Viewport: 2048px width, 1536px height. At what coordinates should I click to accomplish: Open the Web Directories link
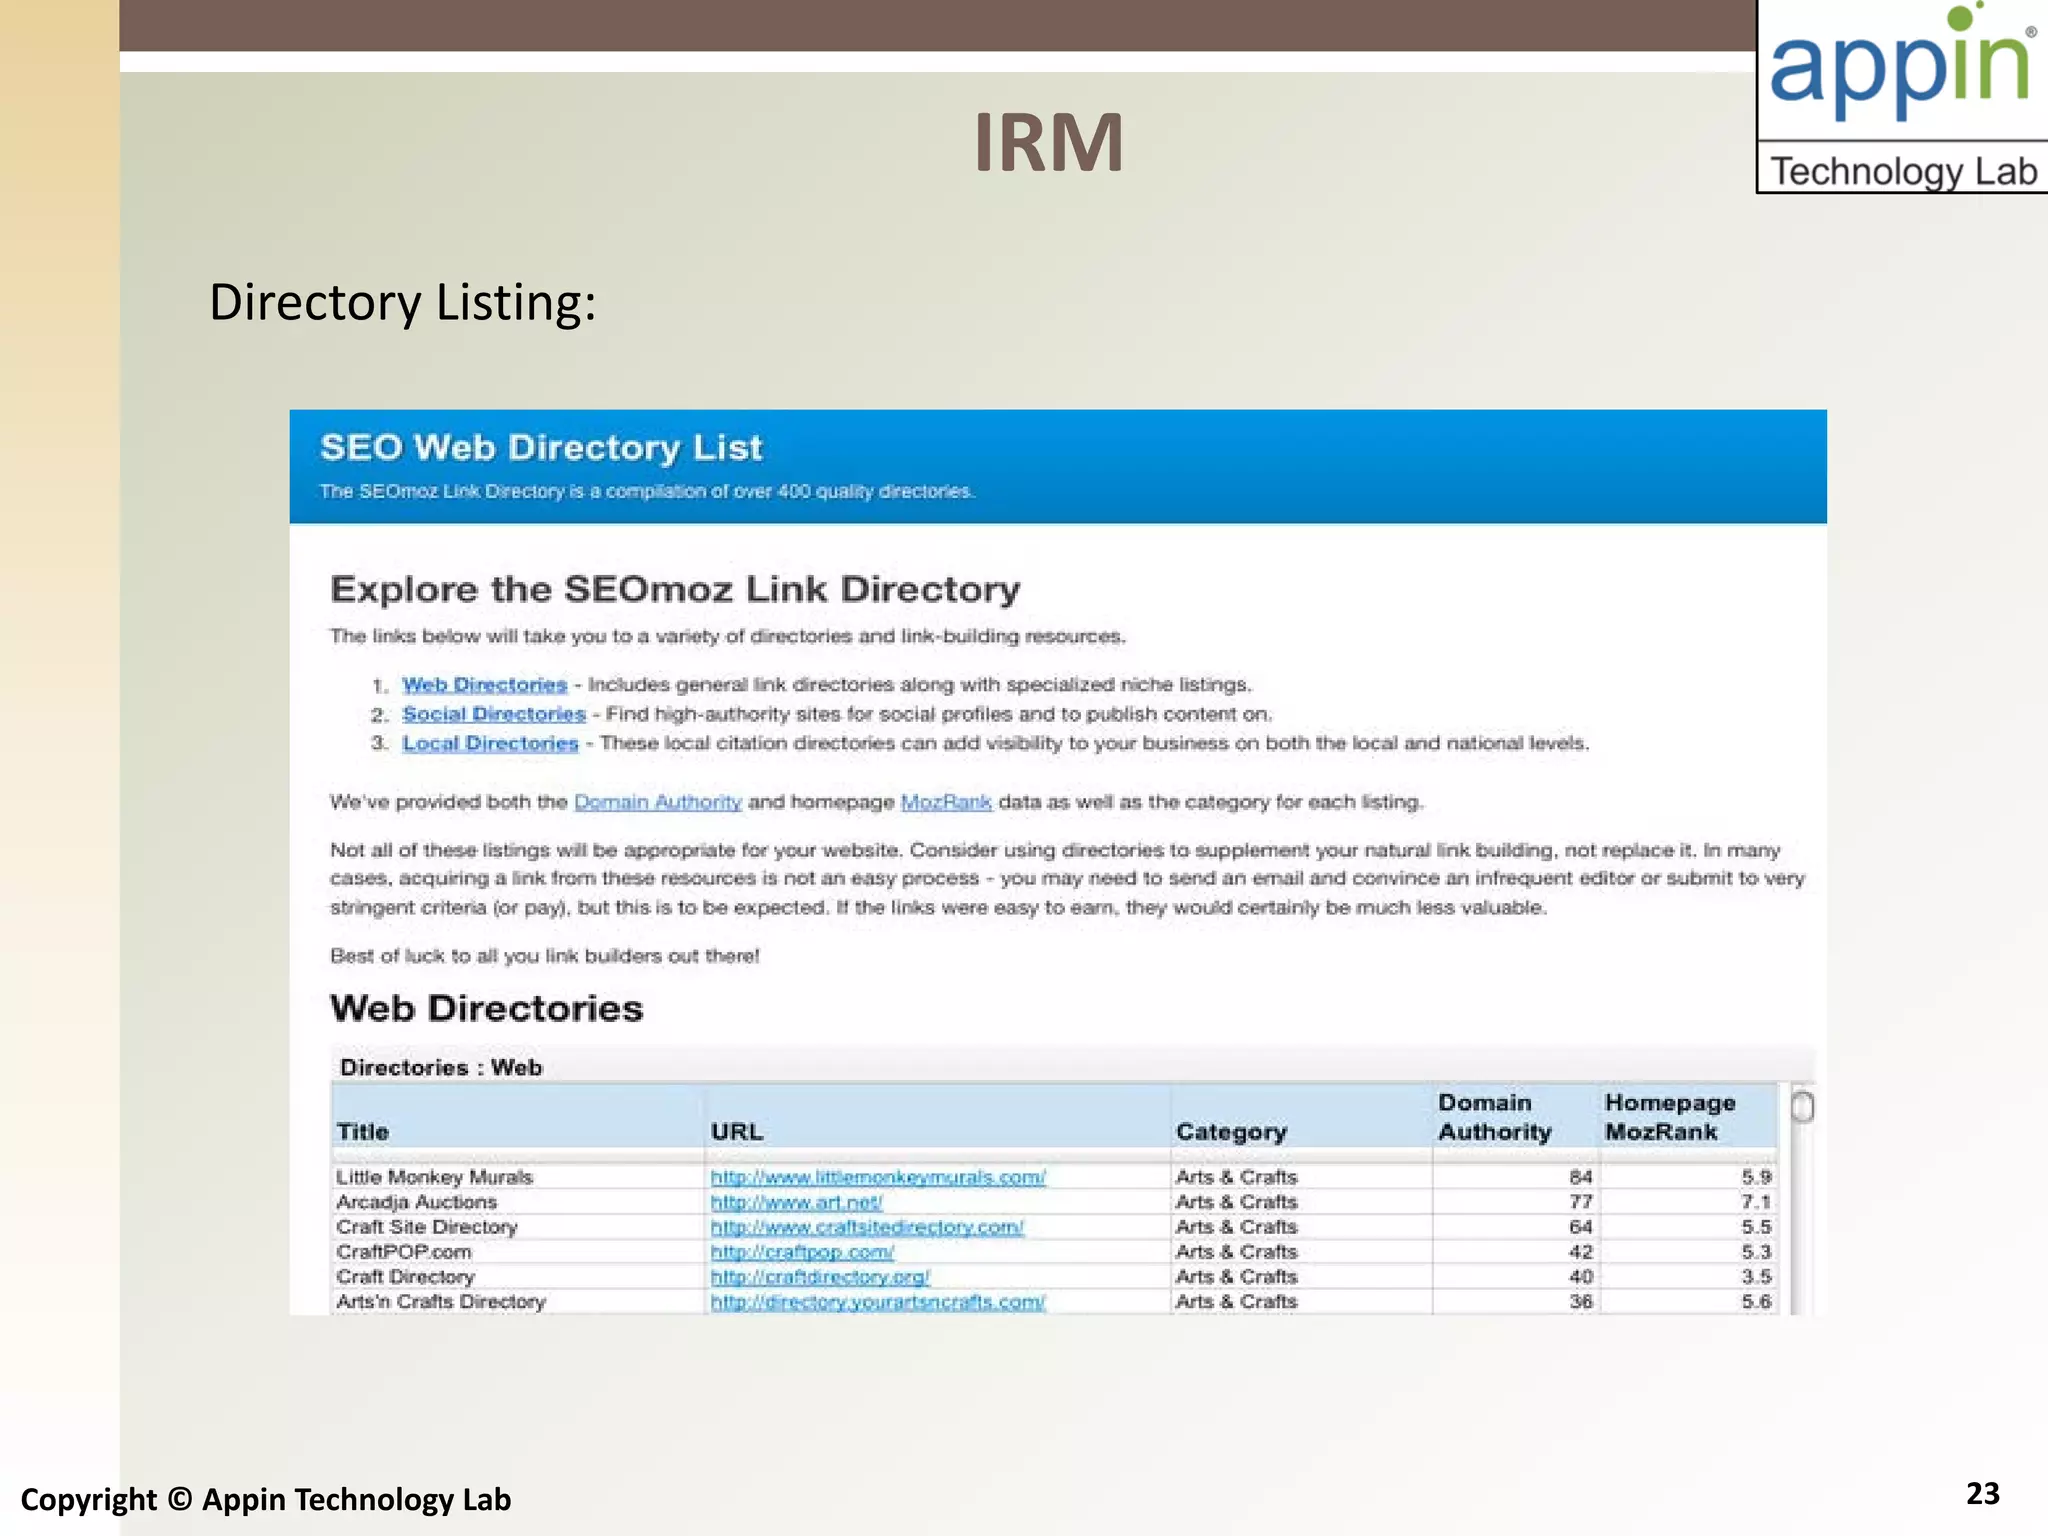tap(485, 685)
